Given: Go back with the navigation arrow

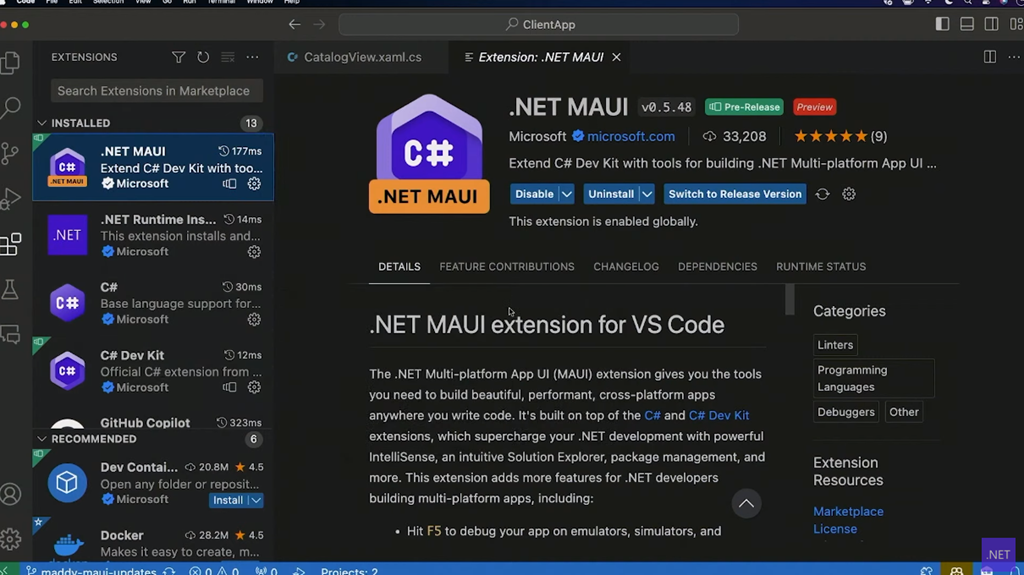Looking at the screenshot, I should point(295,25).
